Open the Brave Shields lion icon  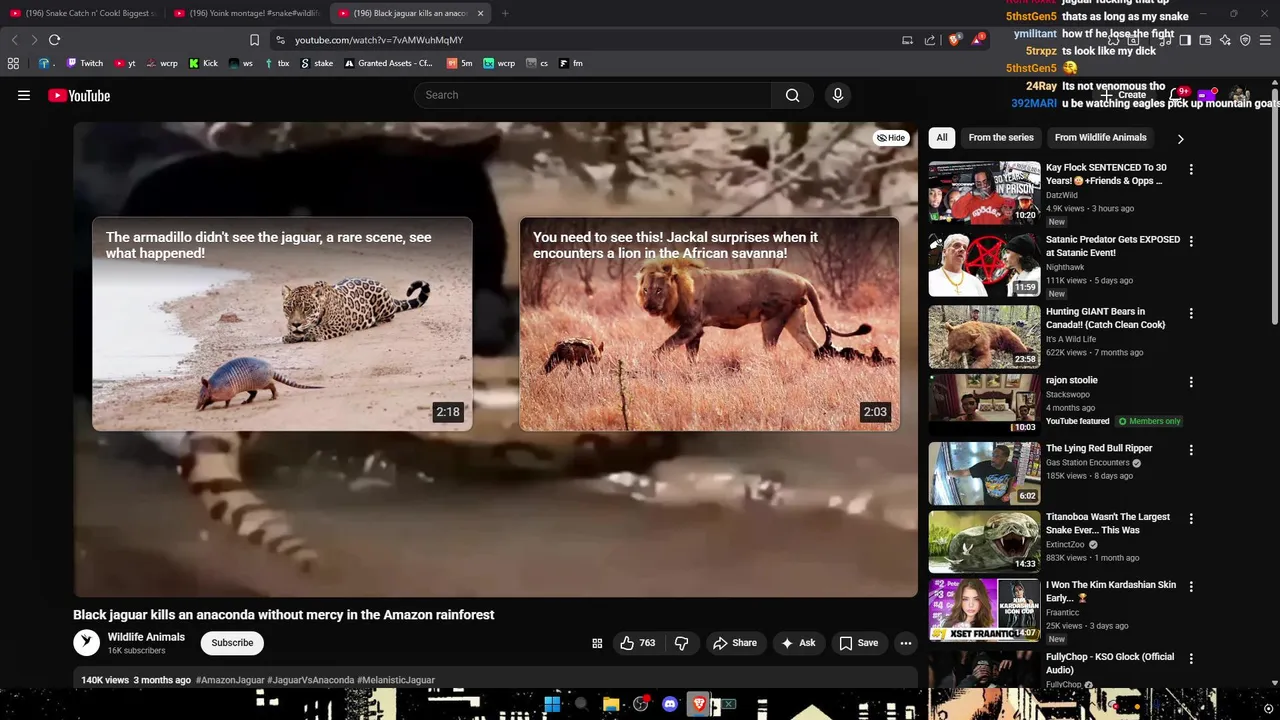pyautogui.click(x=955, y=40)
